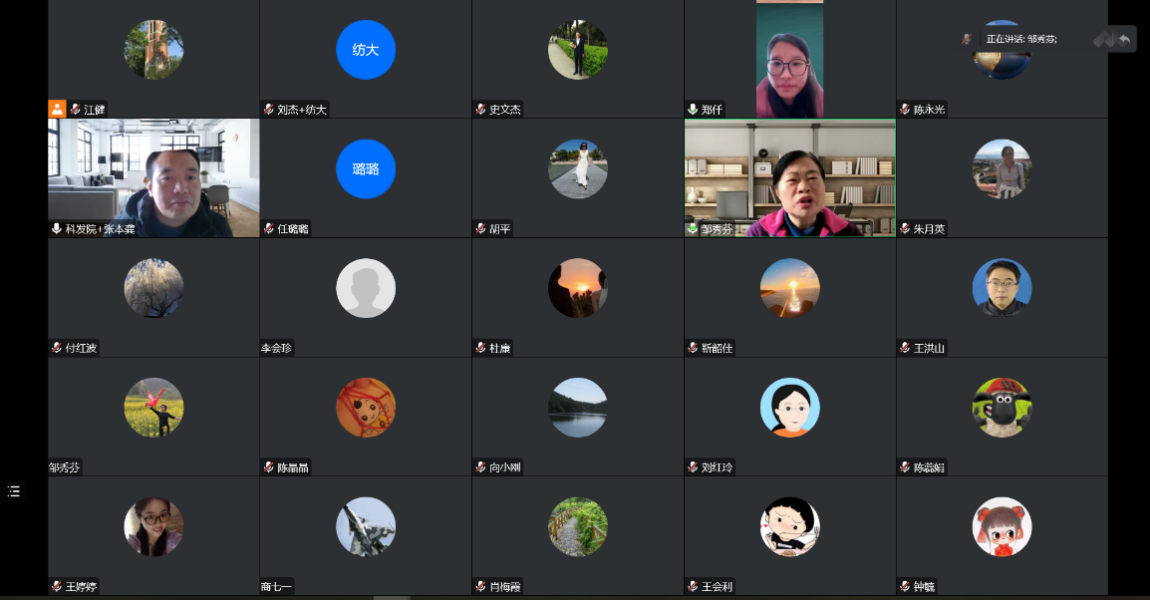
Task: Click the muted mic icon for 王婷婷
Action: [57, 587]
